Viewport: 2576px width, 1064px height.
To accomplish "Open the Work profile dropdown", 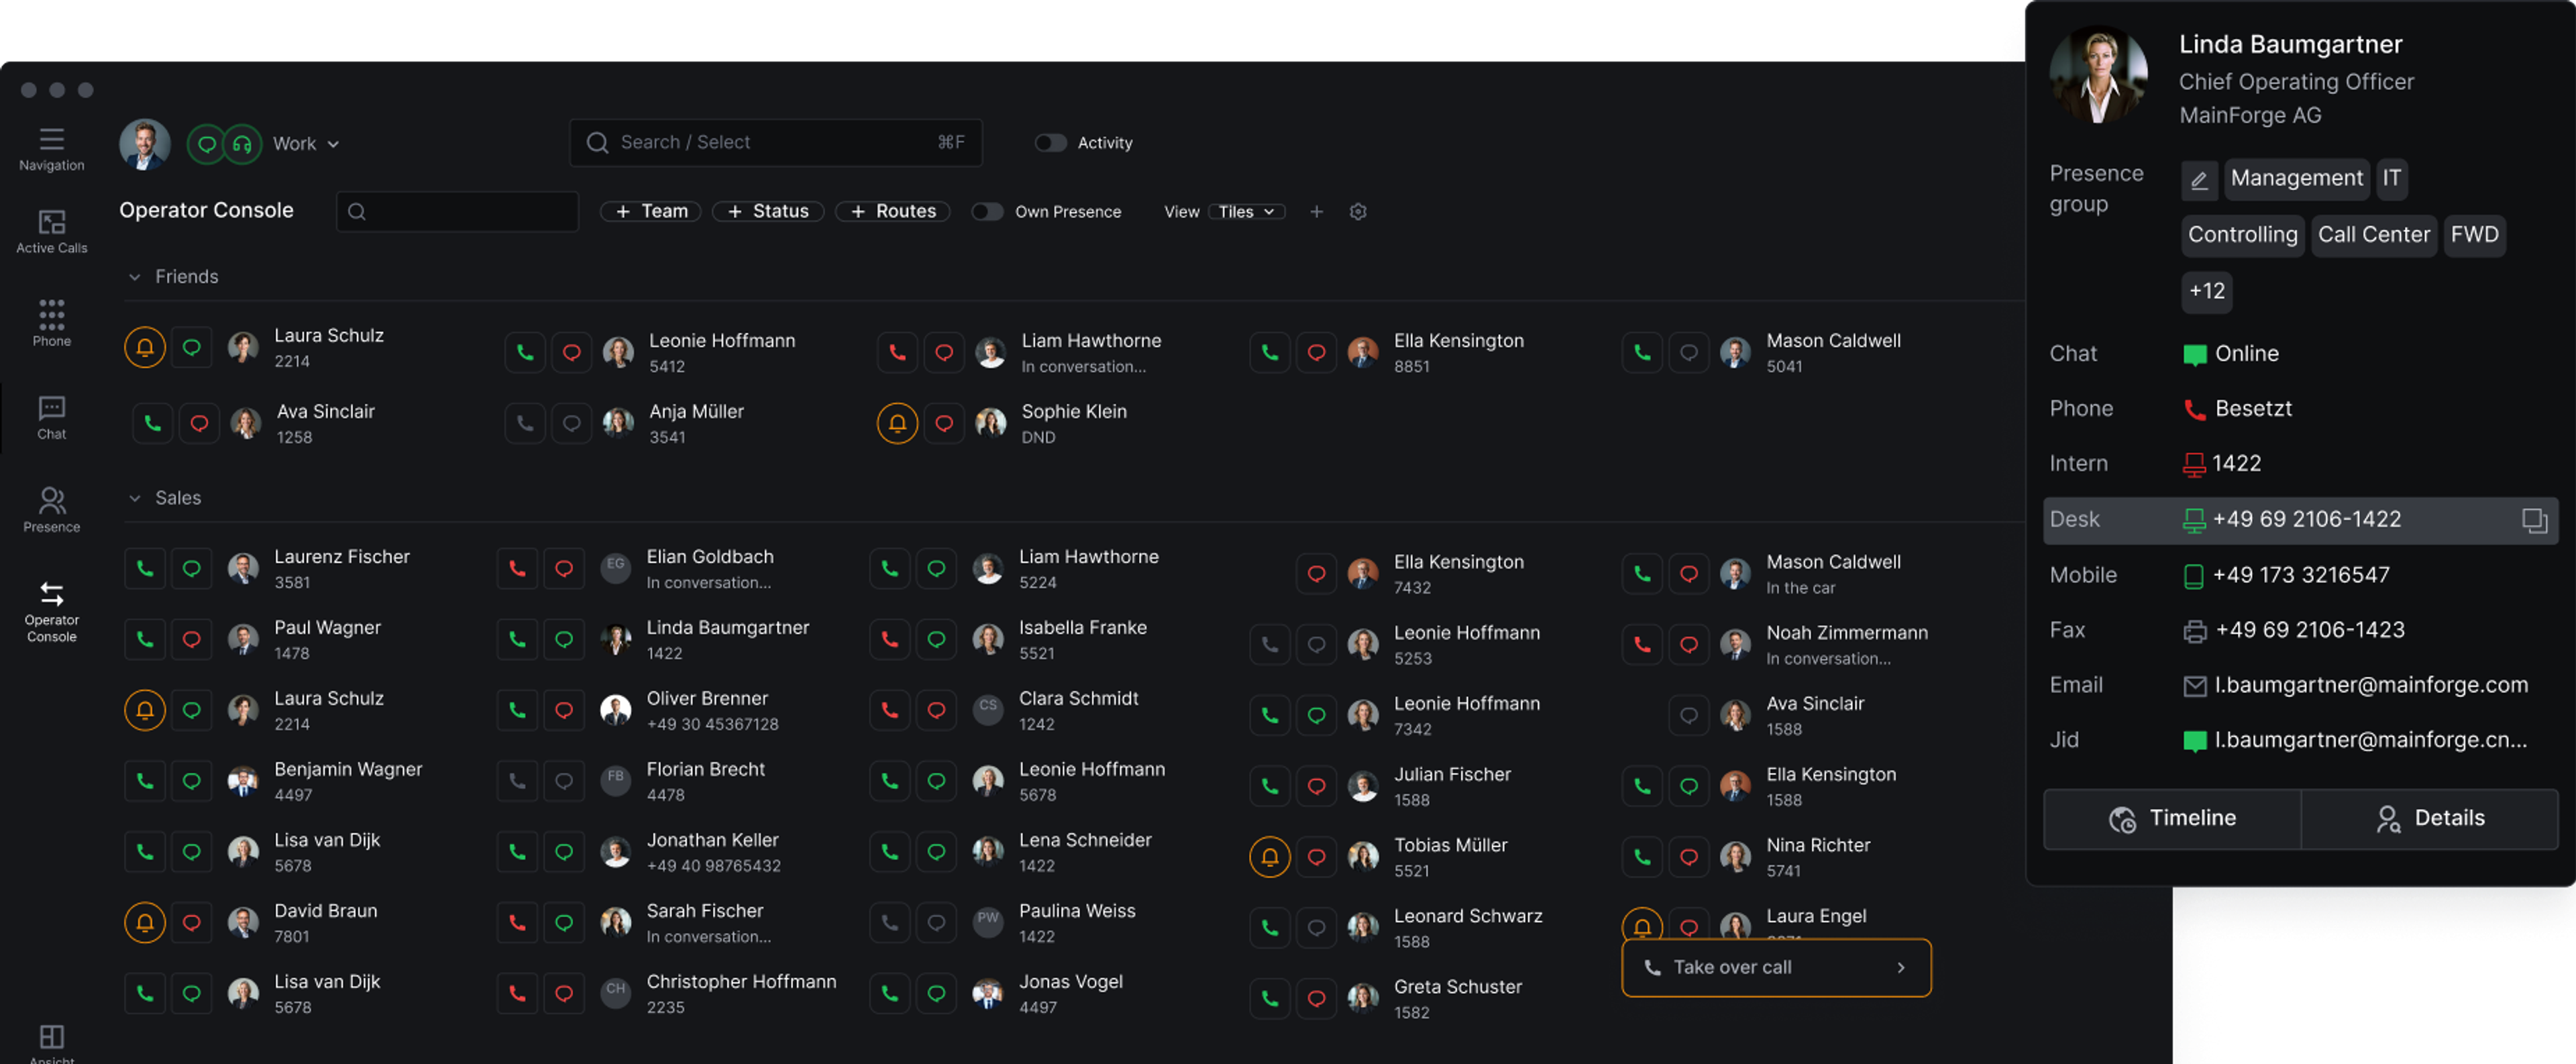I will (306, 144).
